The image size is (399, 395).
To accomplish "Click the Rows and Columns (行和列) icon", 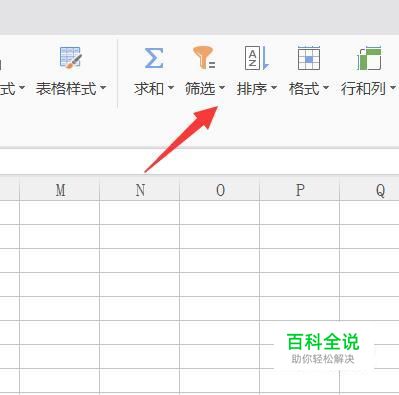I will (369, 58).
